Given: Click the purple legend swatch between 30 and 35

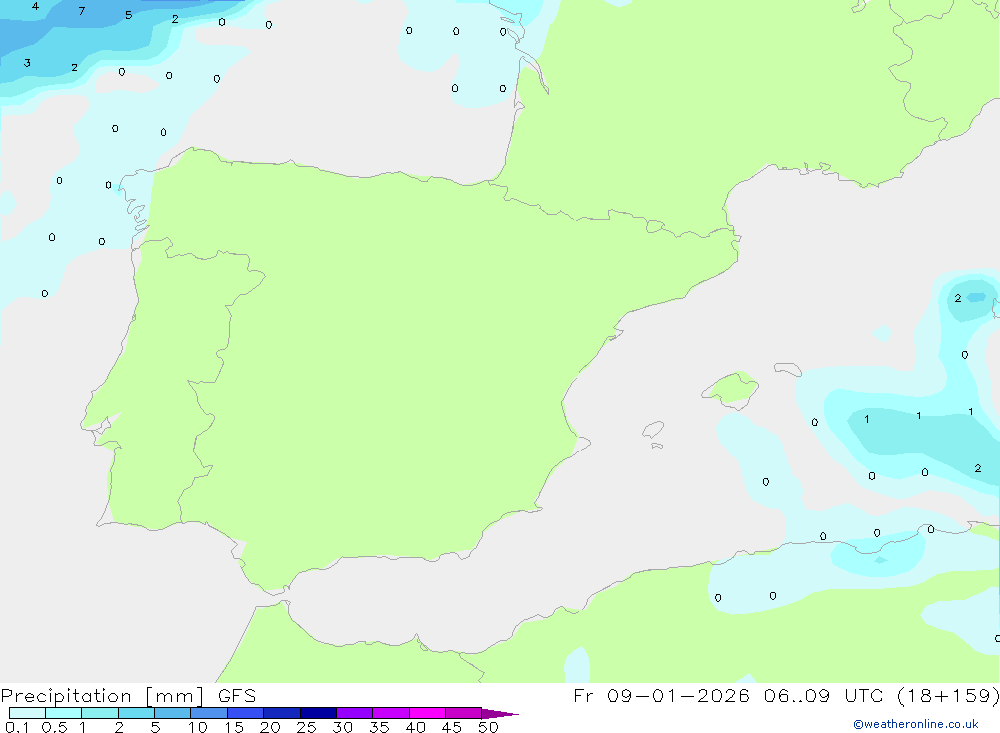Looking at the screenshot, I should click(355, 713).
